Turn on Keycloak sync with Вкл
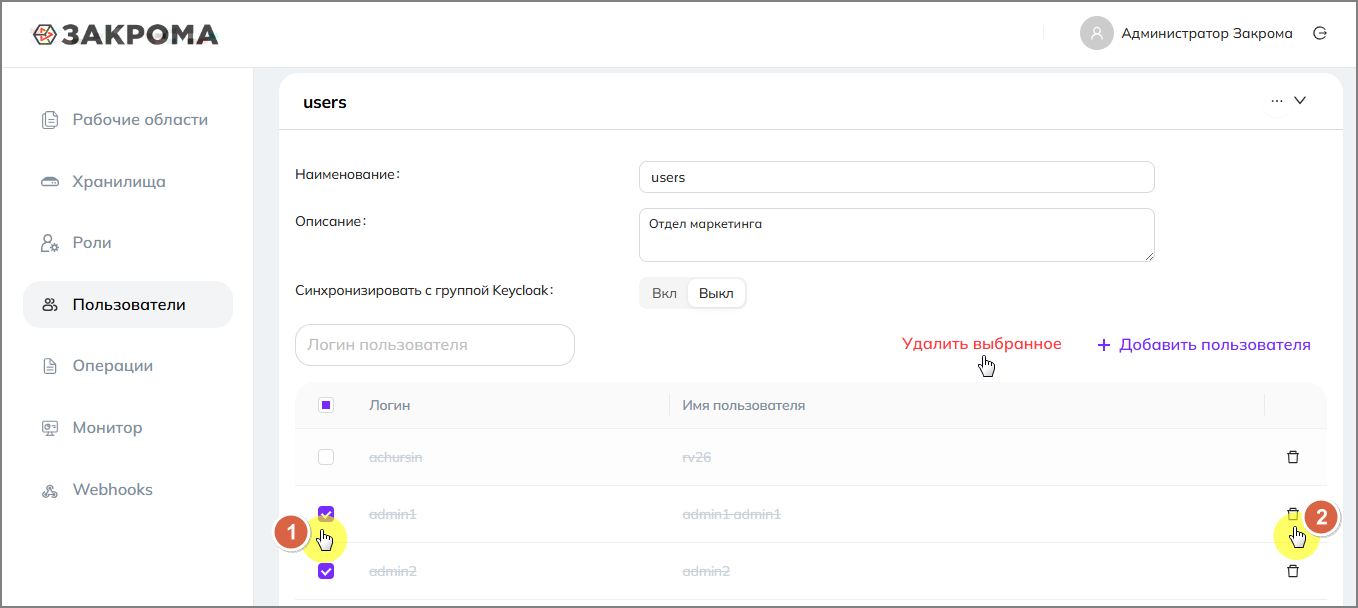 [664, 293]
